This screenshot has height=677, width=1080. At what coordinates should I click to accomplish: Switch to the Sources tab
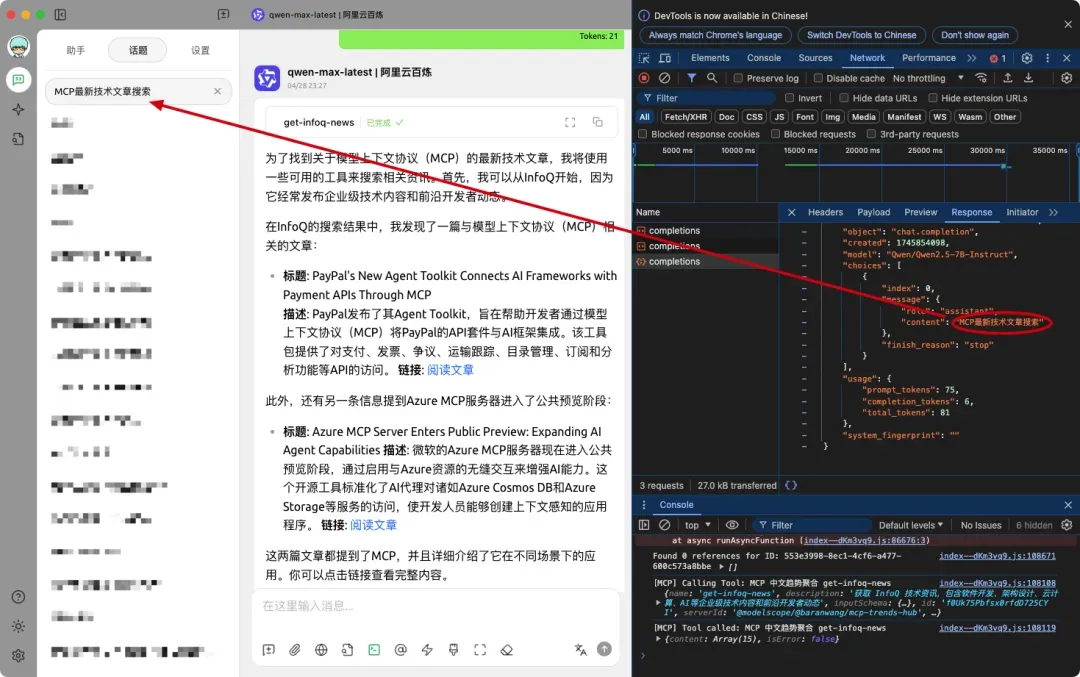point(816,59)
